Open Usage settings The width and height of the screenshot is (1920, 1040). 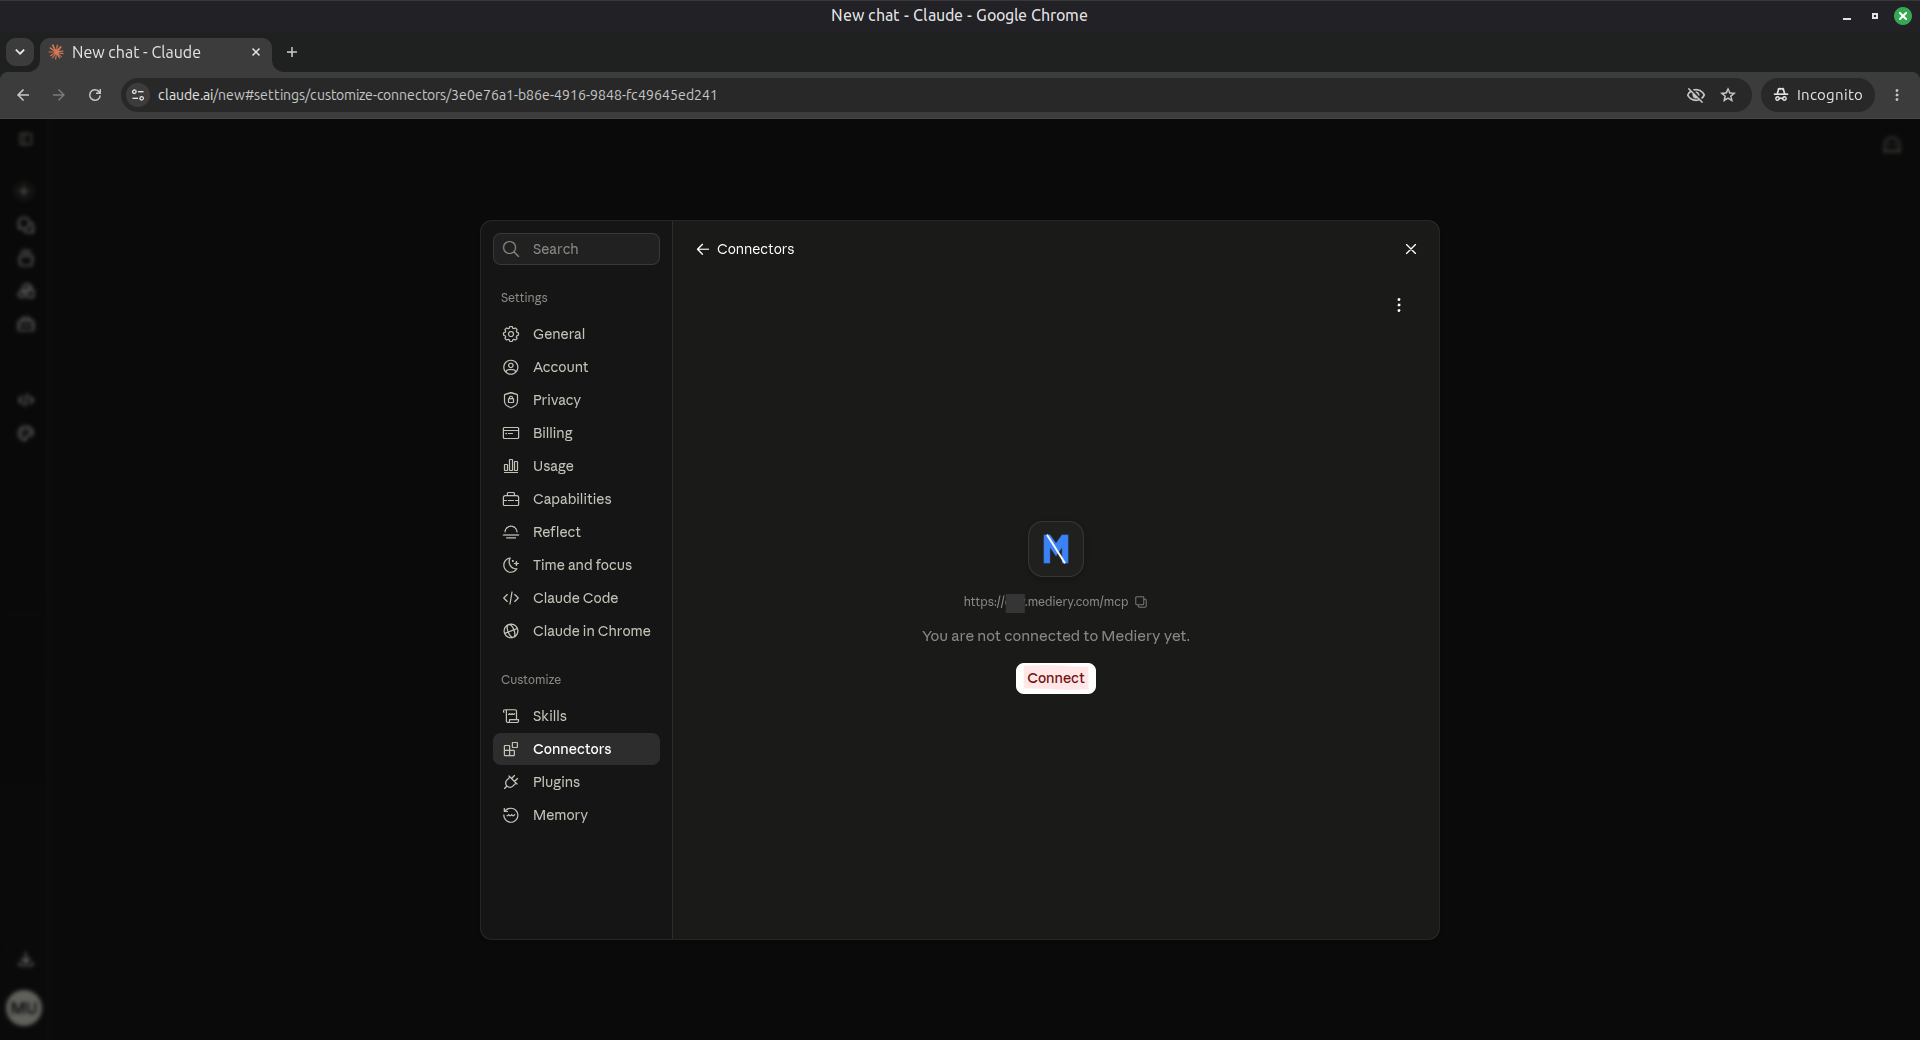(x=576, y=466)
